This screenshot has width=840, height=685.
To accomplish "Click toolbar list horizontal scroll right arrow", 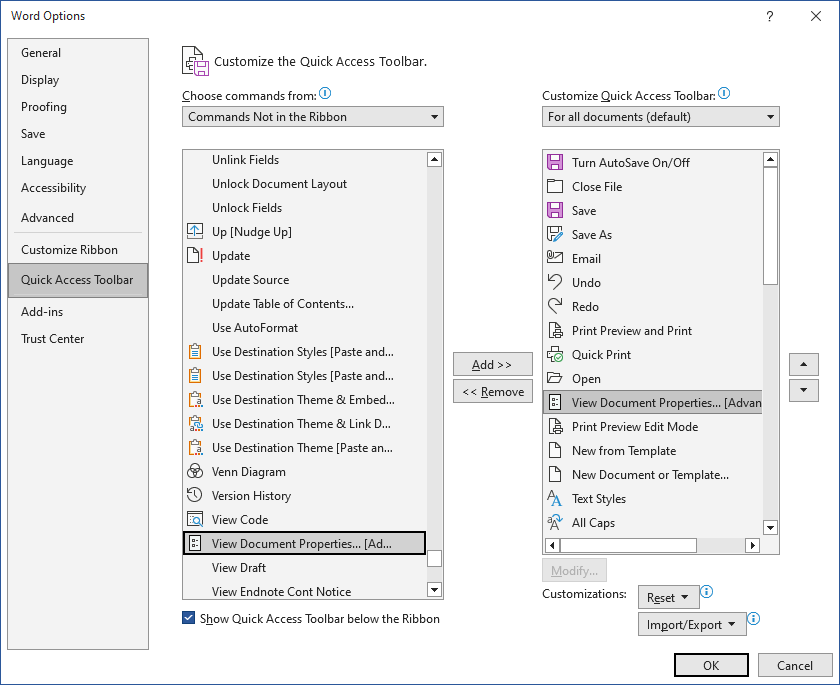I will coord(753,545).
